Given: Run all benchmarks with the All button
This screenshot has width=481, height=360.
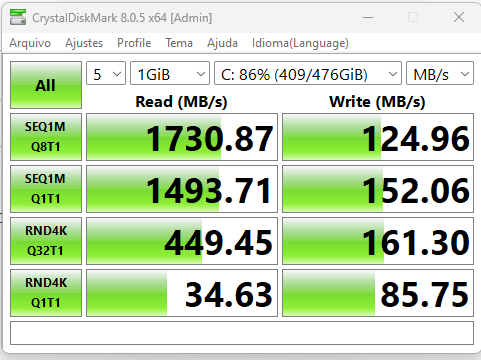Looking at the screenshot, I should coord(46,85).
